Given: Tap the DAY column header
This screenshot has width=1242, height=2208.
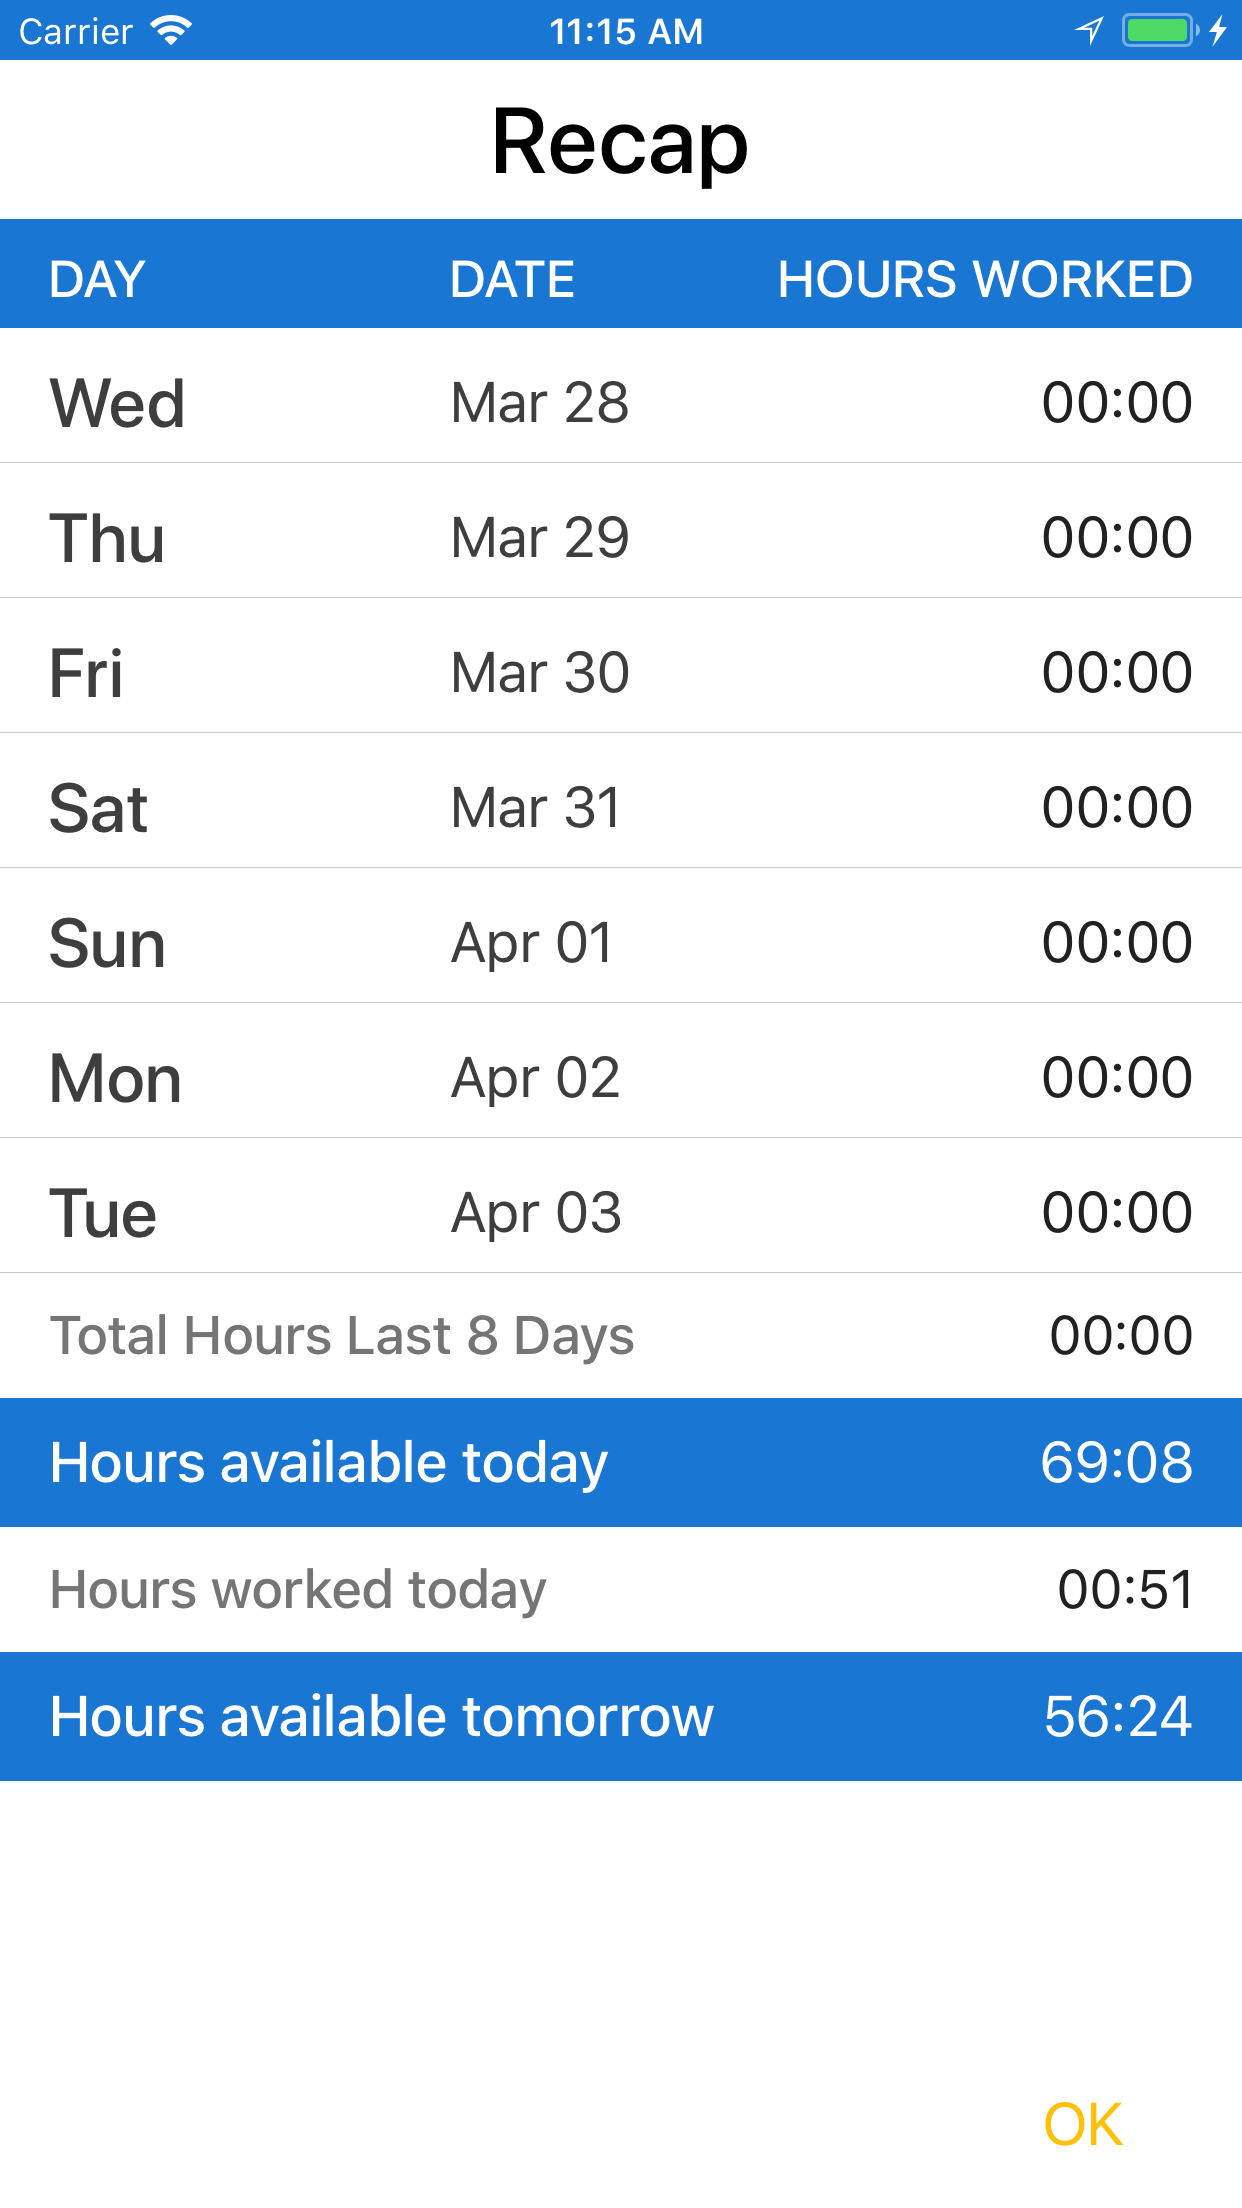Looking at the screenshot, I should [x=98, y=279].
